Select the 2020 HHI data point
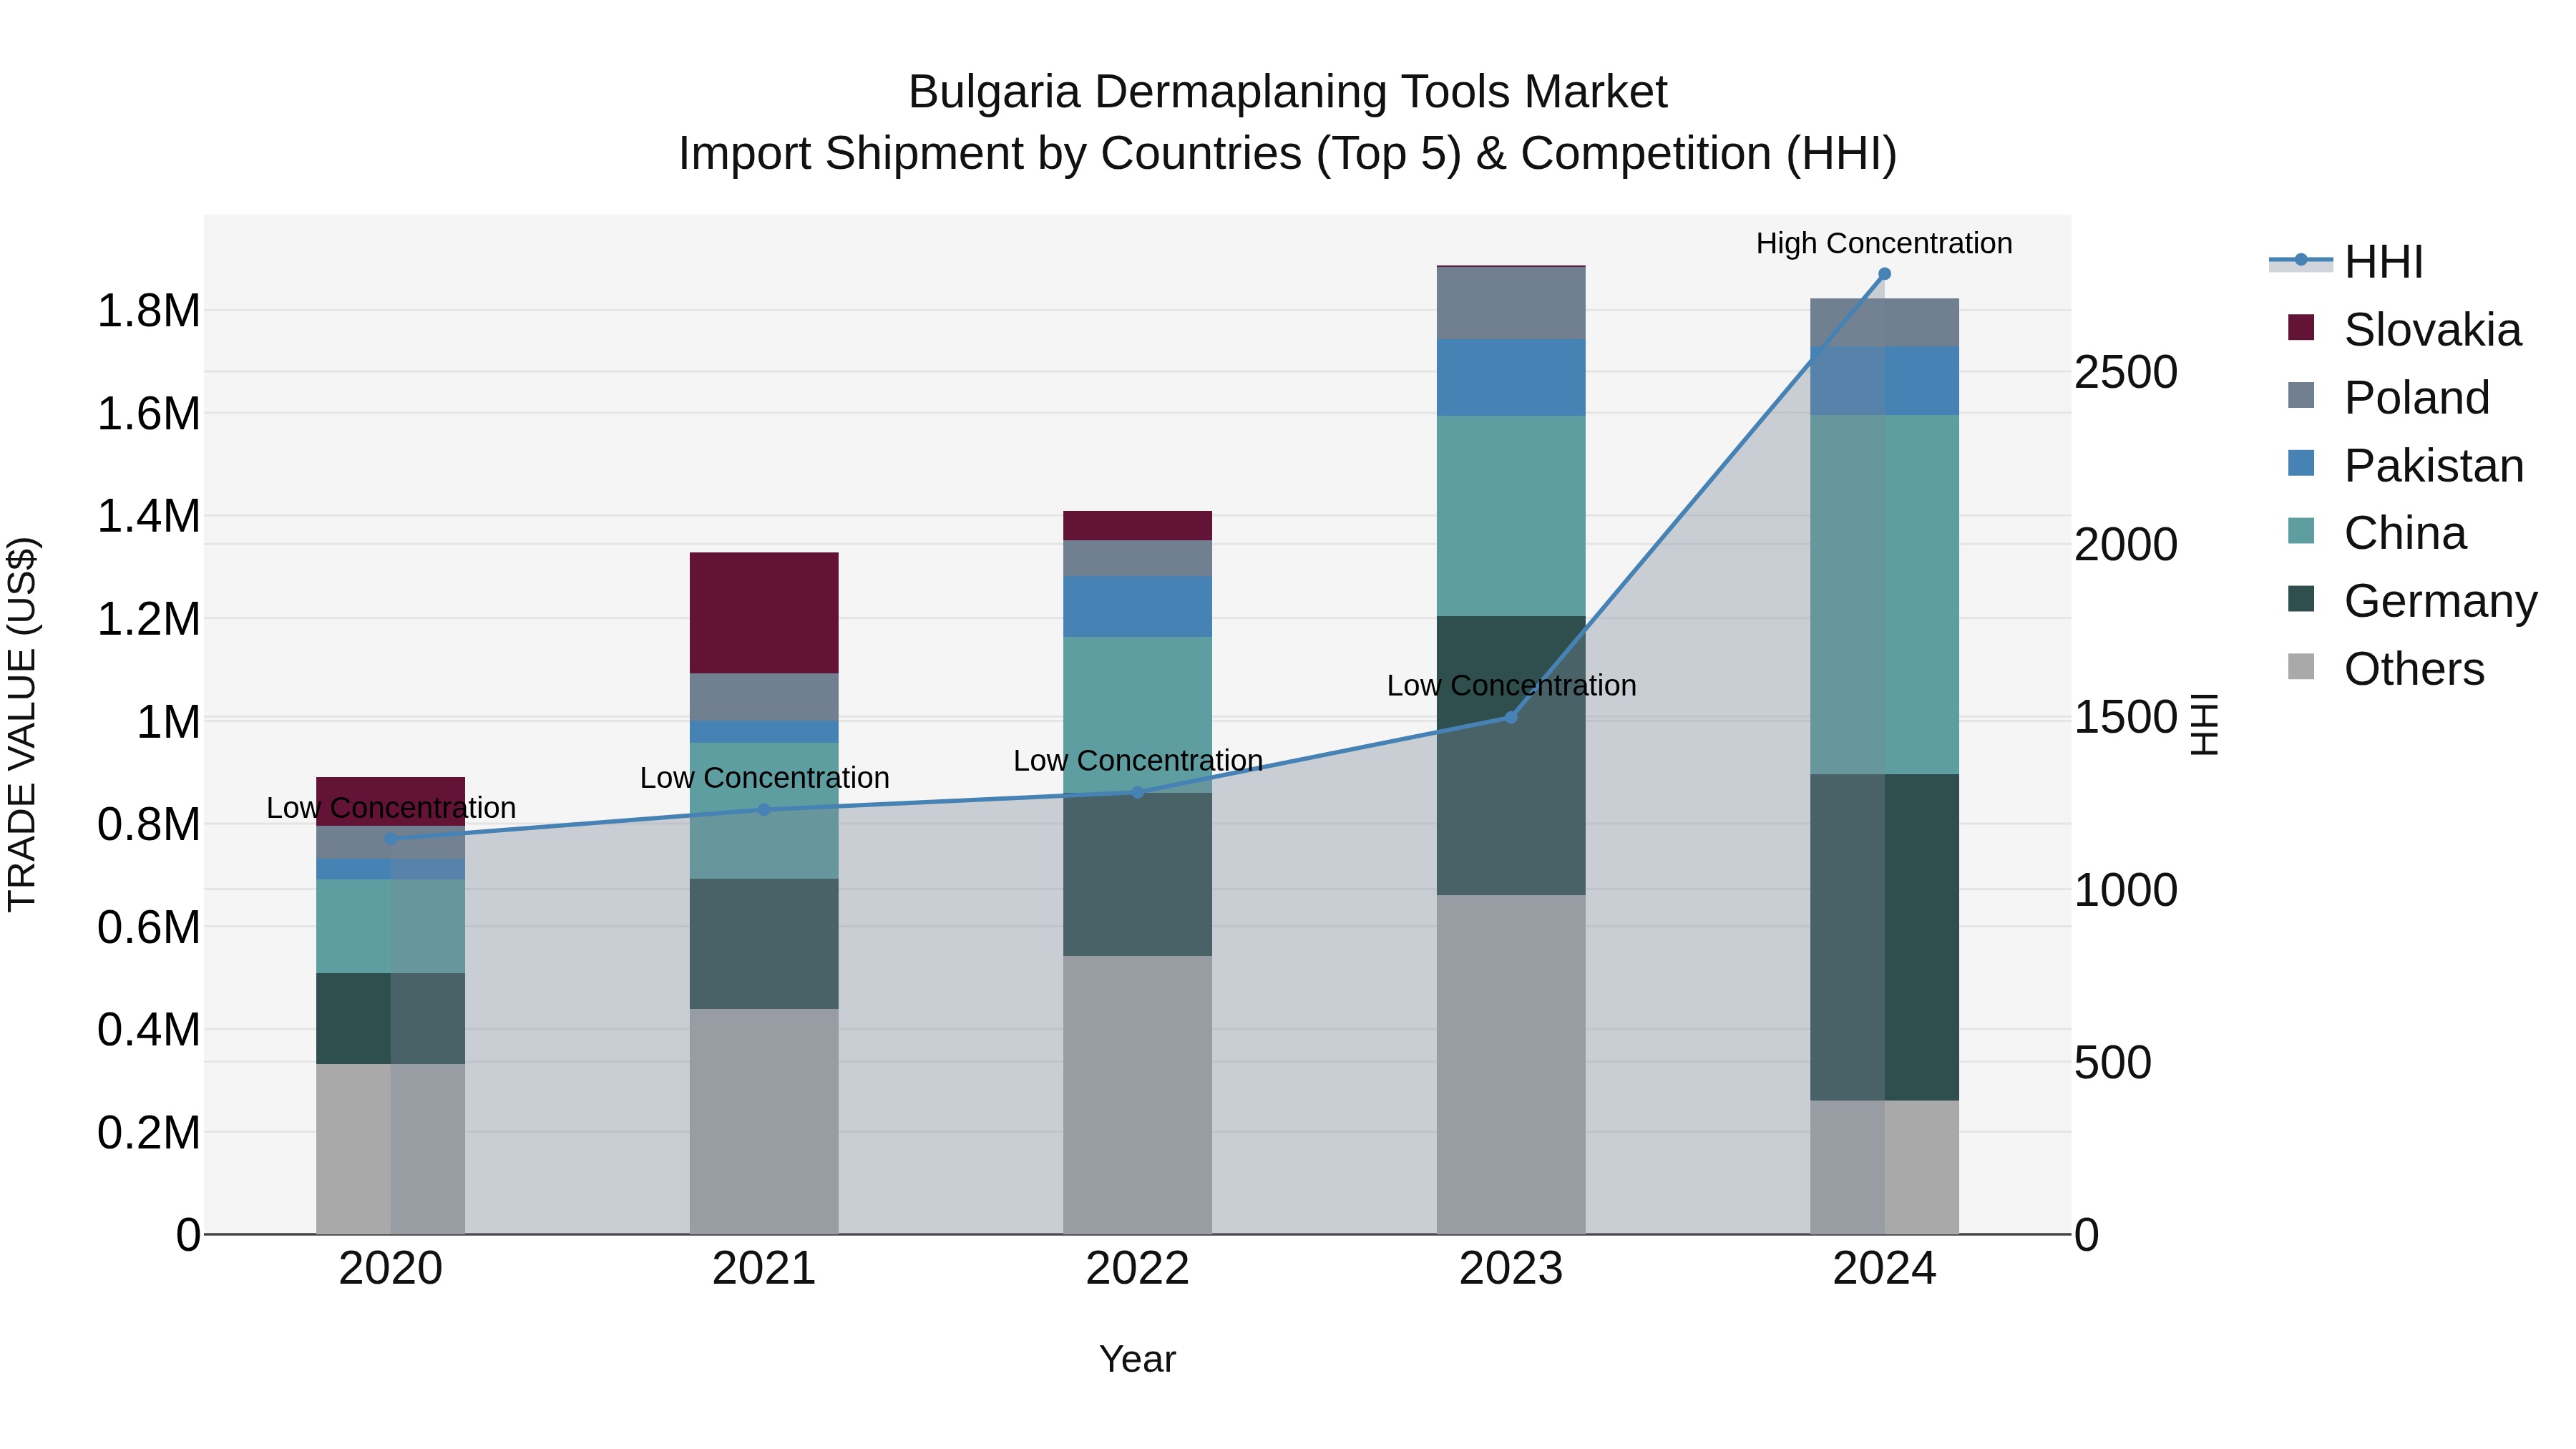 [x=391, y=839]
